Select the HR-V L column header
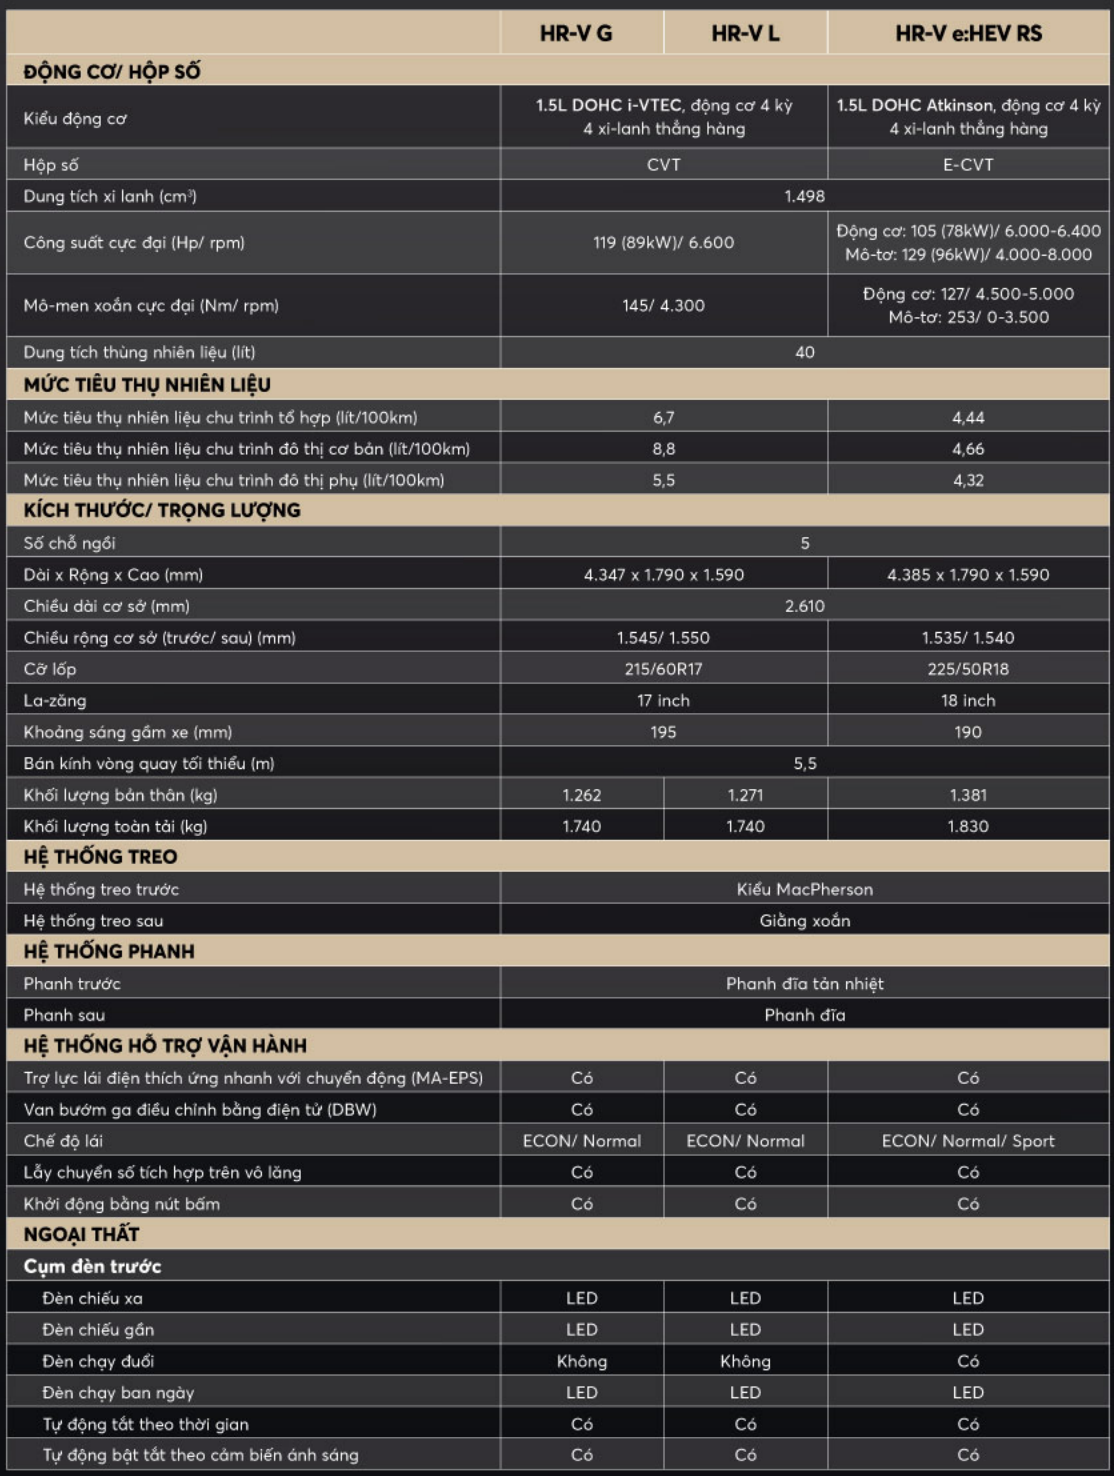 coord(745,33)
